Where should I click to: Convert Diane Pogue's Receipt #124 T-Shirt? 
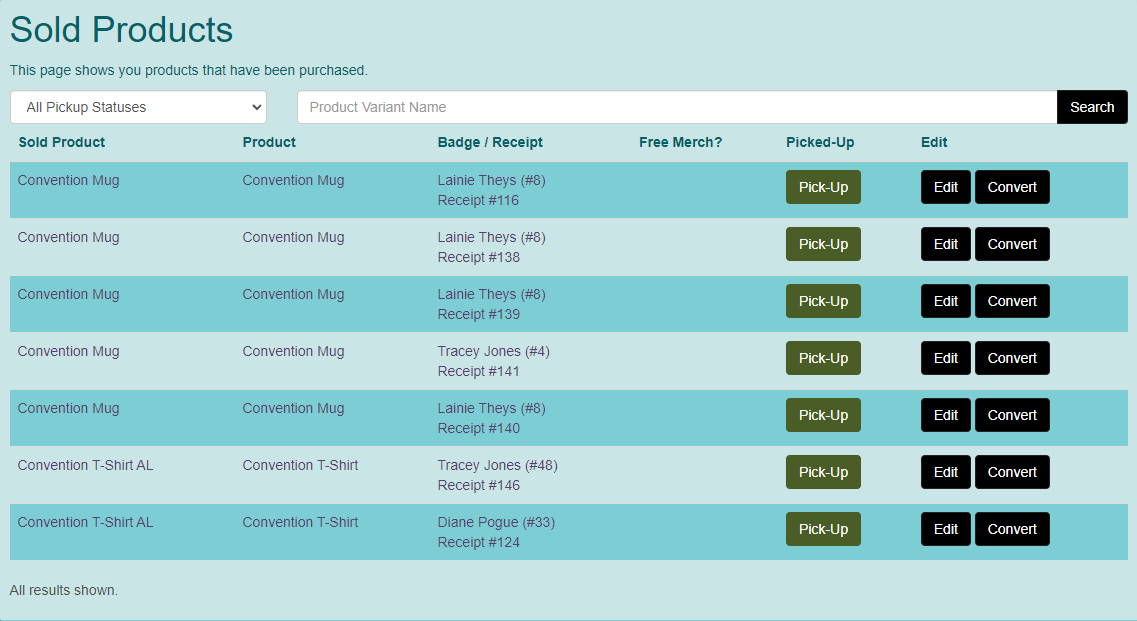tap(1012, 529)
